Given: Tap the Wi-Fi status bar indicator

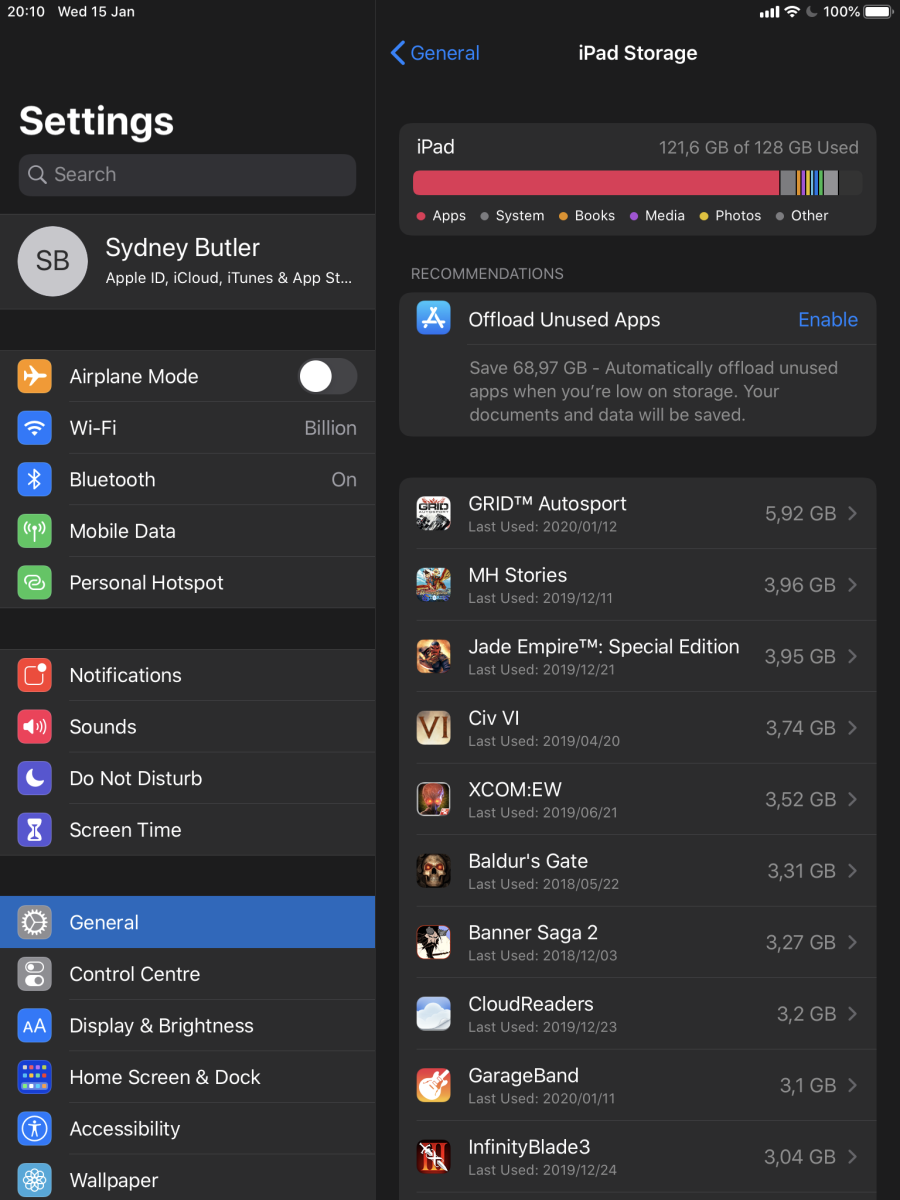Looking at the screenshot, I should click(x=792, y=12).
